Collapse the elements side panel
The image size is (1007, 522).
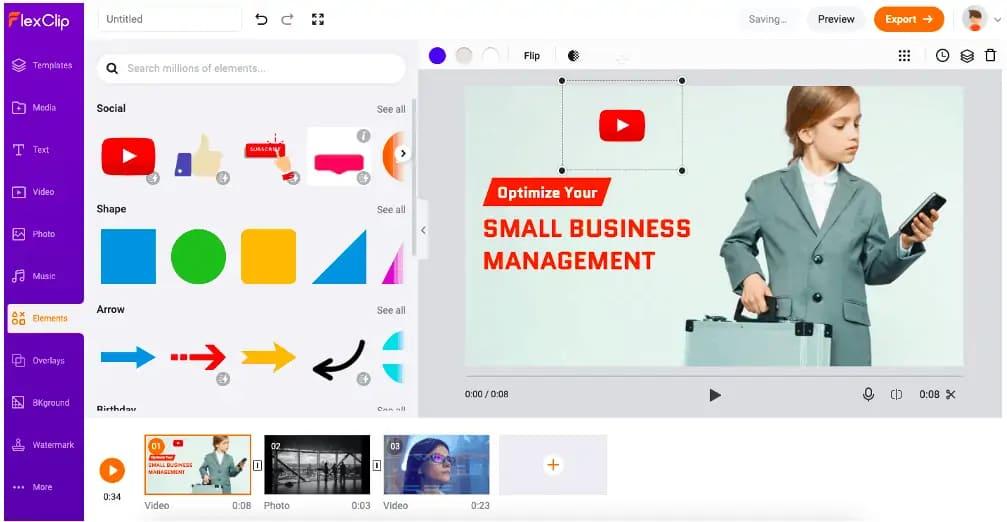[x=423, y=230]
